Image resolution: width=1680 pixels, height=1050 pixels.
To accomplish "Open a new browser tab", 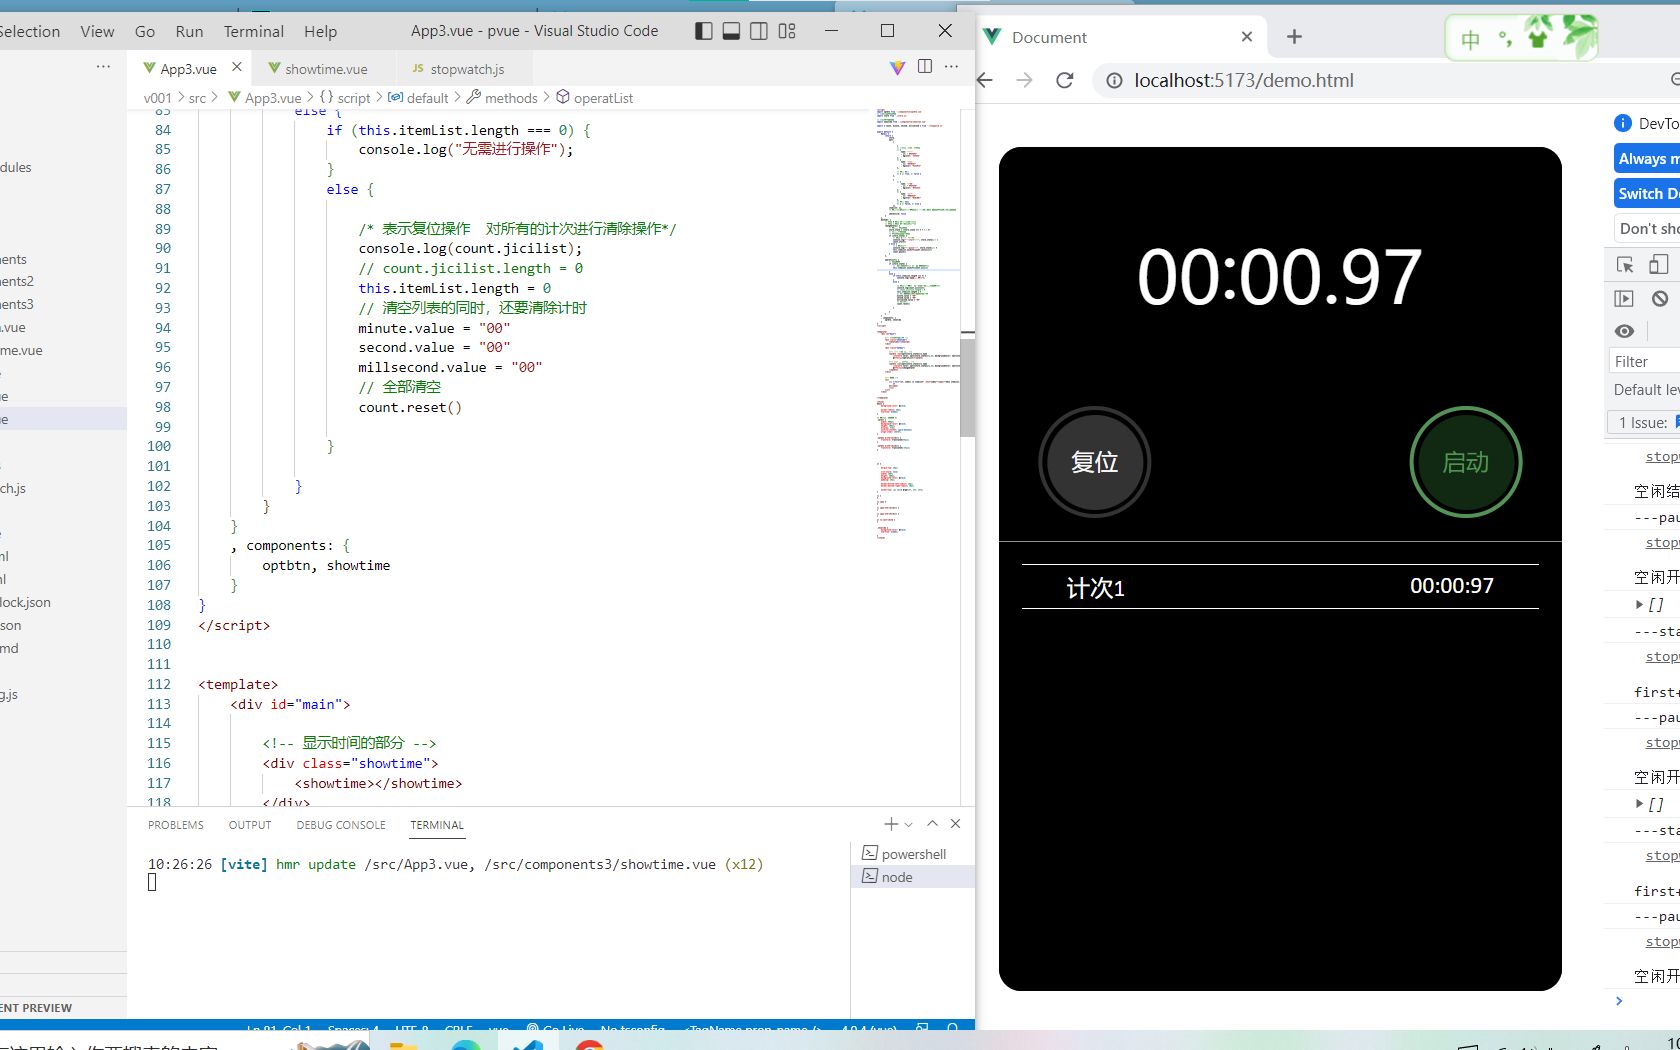I will (1295, 37).
